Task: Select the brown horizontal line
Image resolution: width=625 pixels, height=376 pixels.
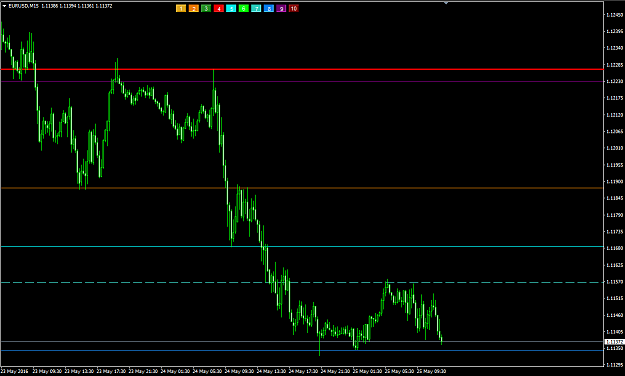Action: (302, 188)
